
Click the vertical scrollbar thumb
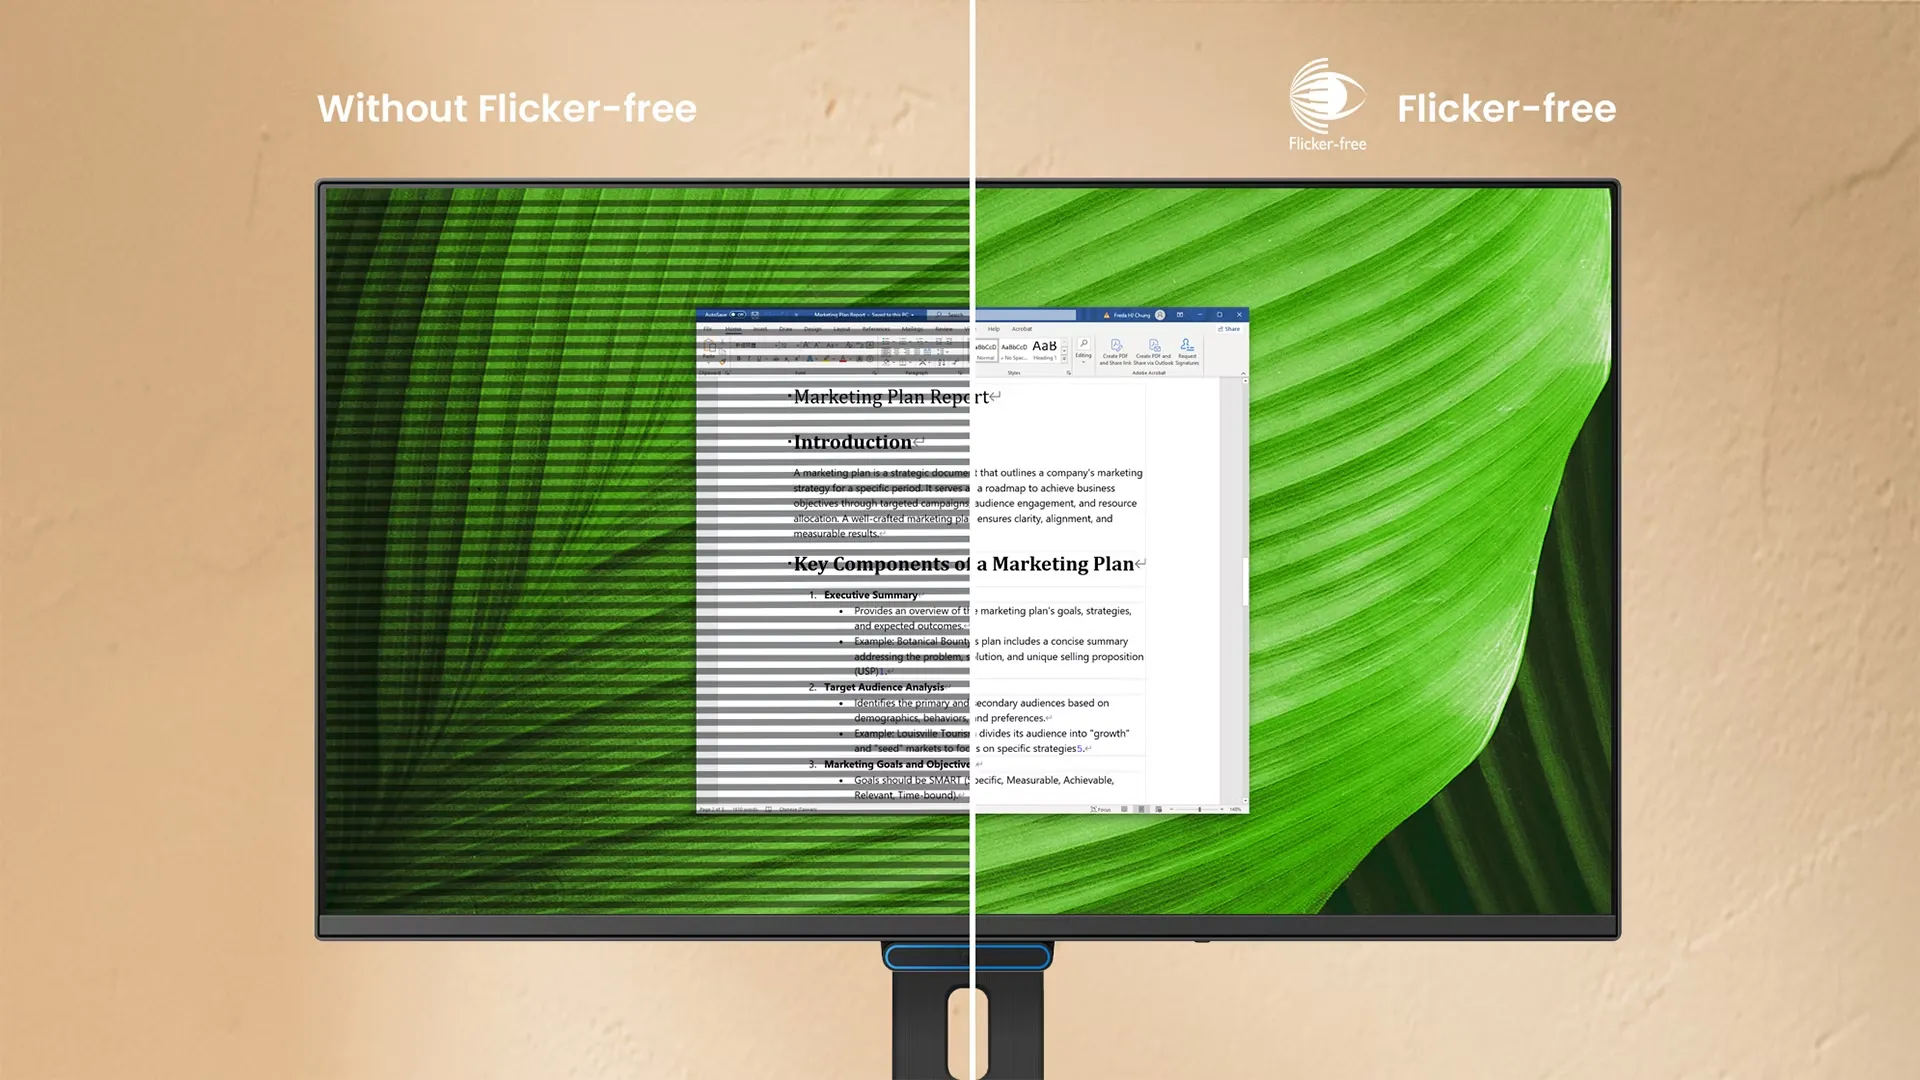pyautogui.click(x=1244, y=581)
